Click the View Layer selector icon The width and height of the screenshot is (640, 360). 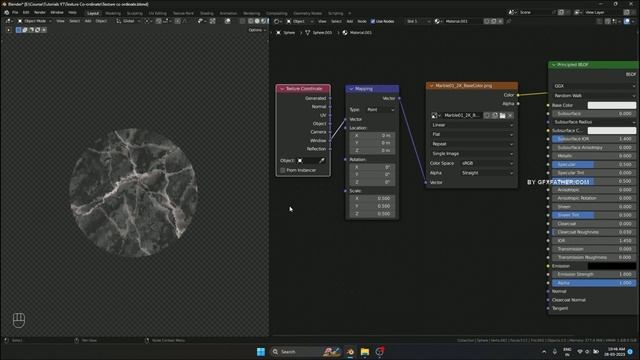pyautogui.click(x=578, y=12)
